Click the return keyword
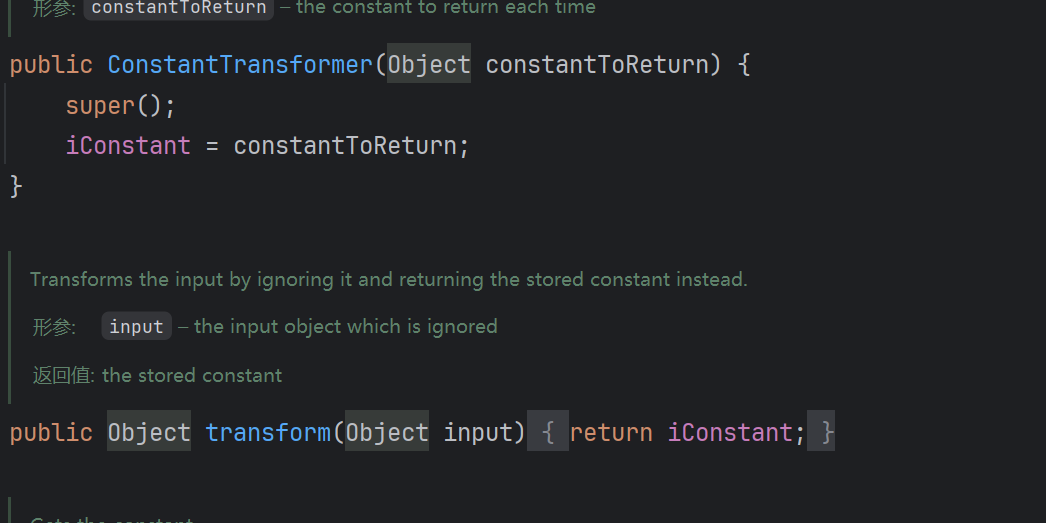This screenshot has height=523, width=1046. (x=611, y=433)
